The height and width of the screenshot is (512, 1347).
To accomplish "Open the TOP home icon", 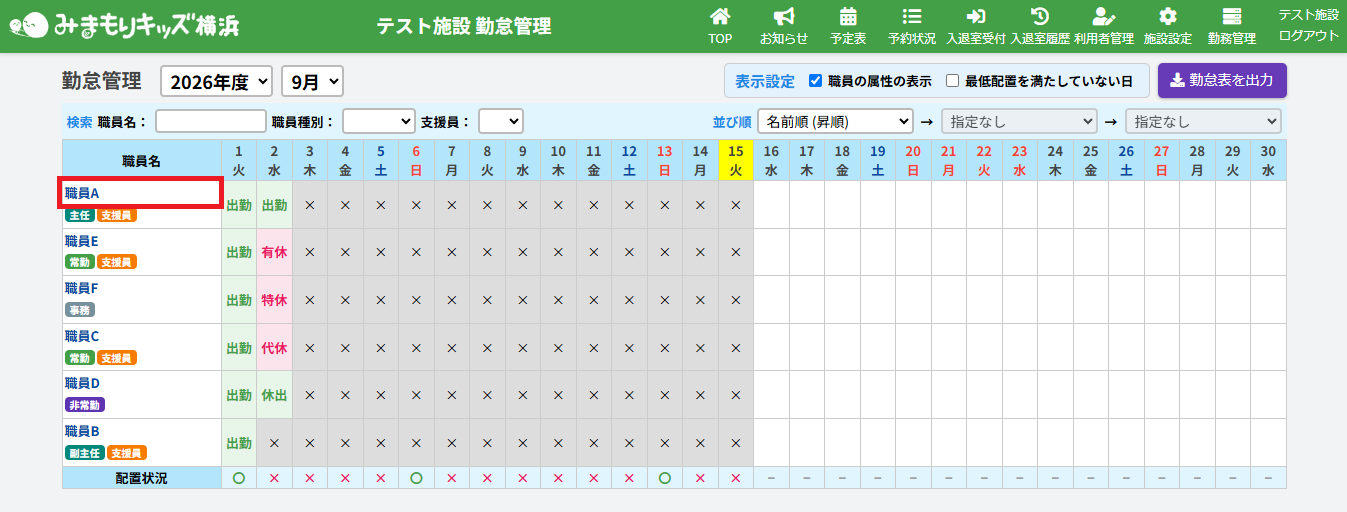I will point(720,16).
